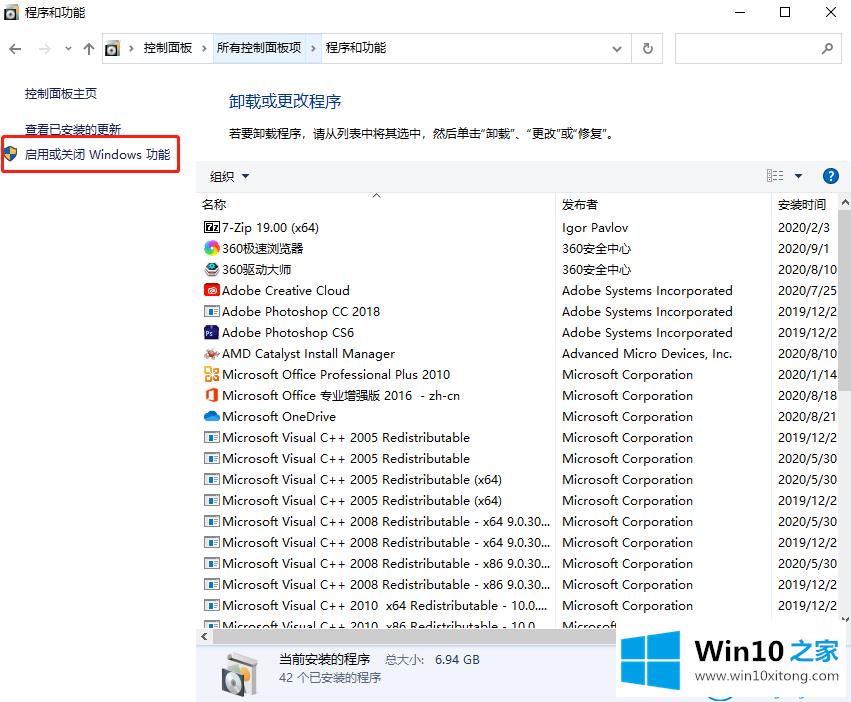This screenshot has height=702, width=851.
Task: Select the 360驱动大师 icon
Action: coord(212,269)
